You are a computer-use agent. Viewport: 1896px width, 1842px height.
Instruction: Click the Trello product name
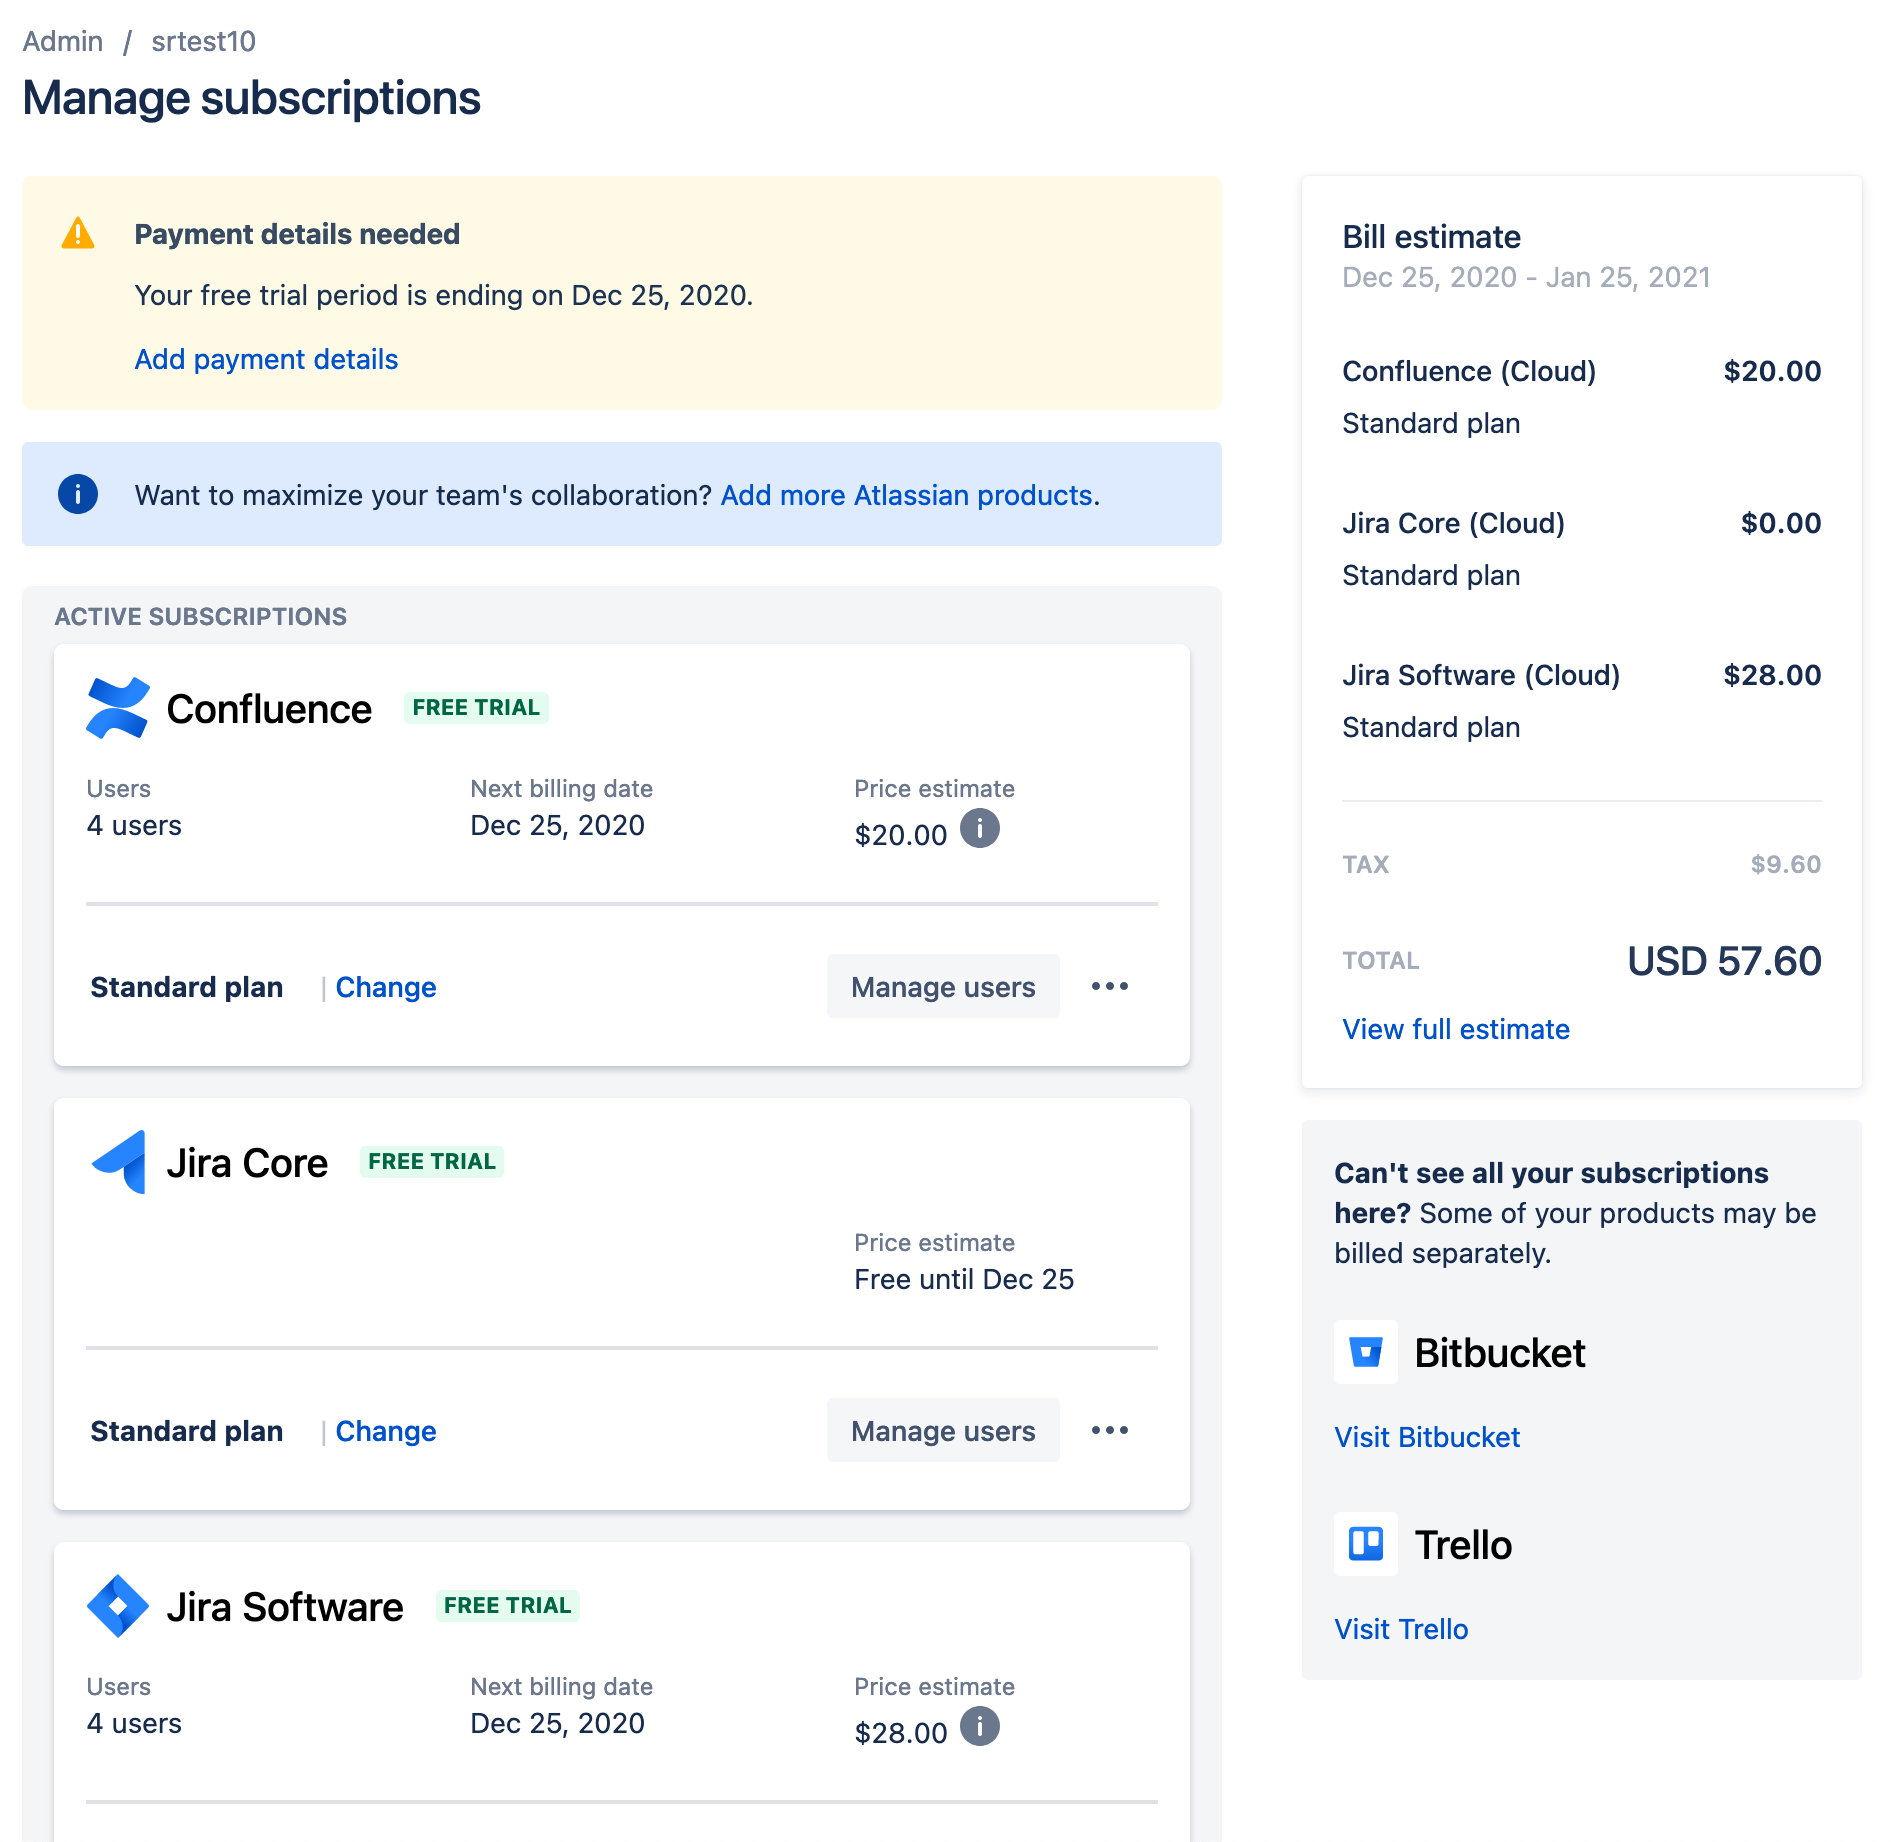pyautogui.click(x=1463, y=1544)
